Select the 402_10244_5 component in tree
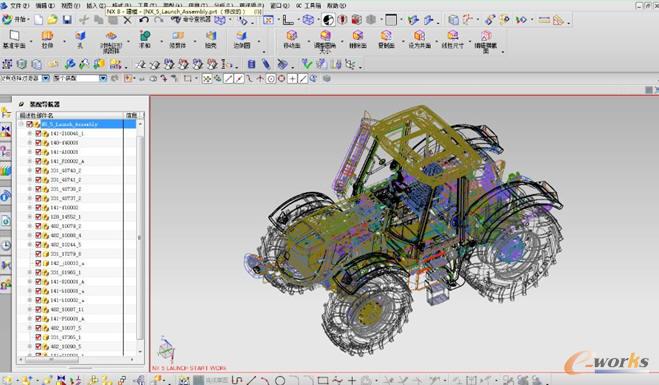 [x=66, y=245]
